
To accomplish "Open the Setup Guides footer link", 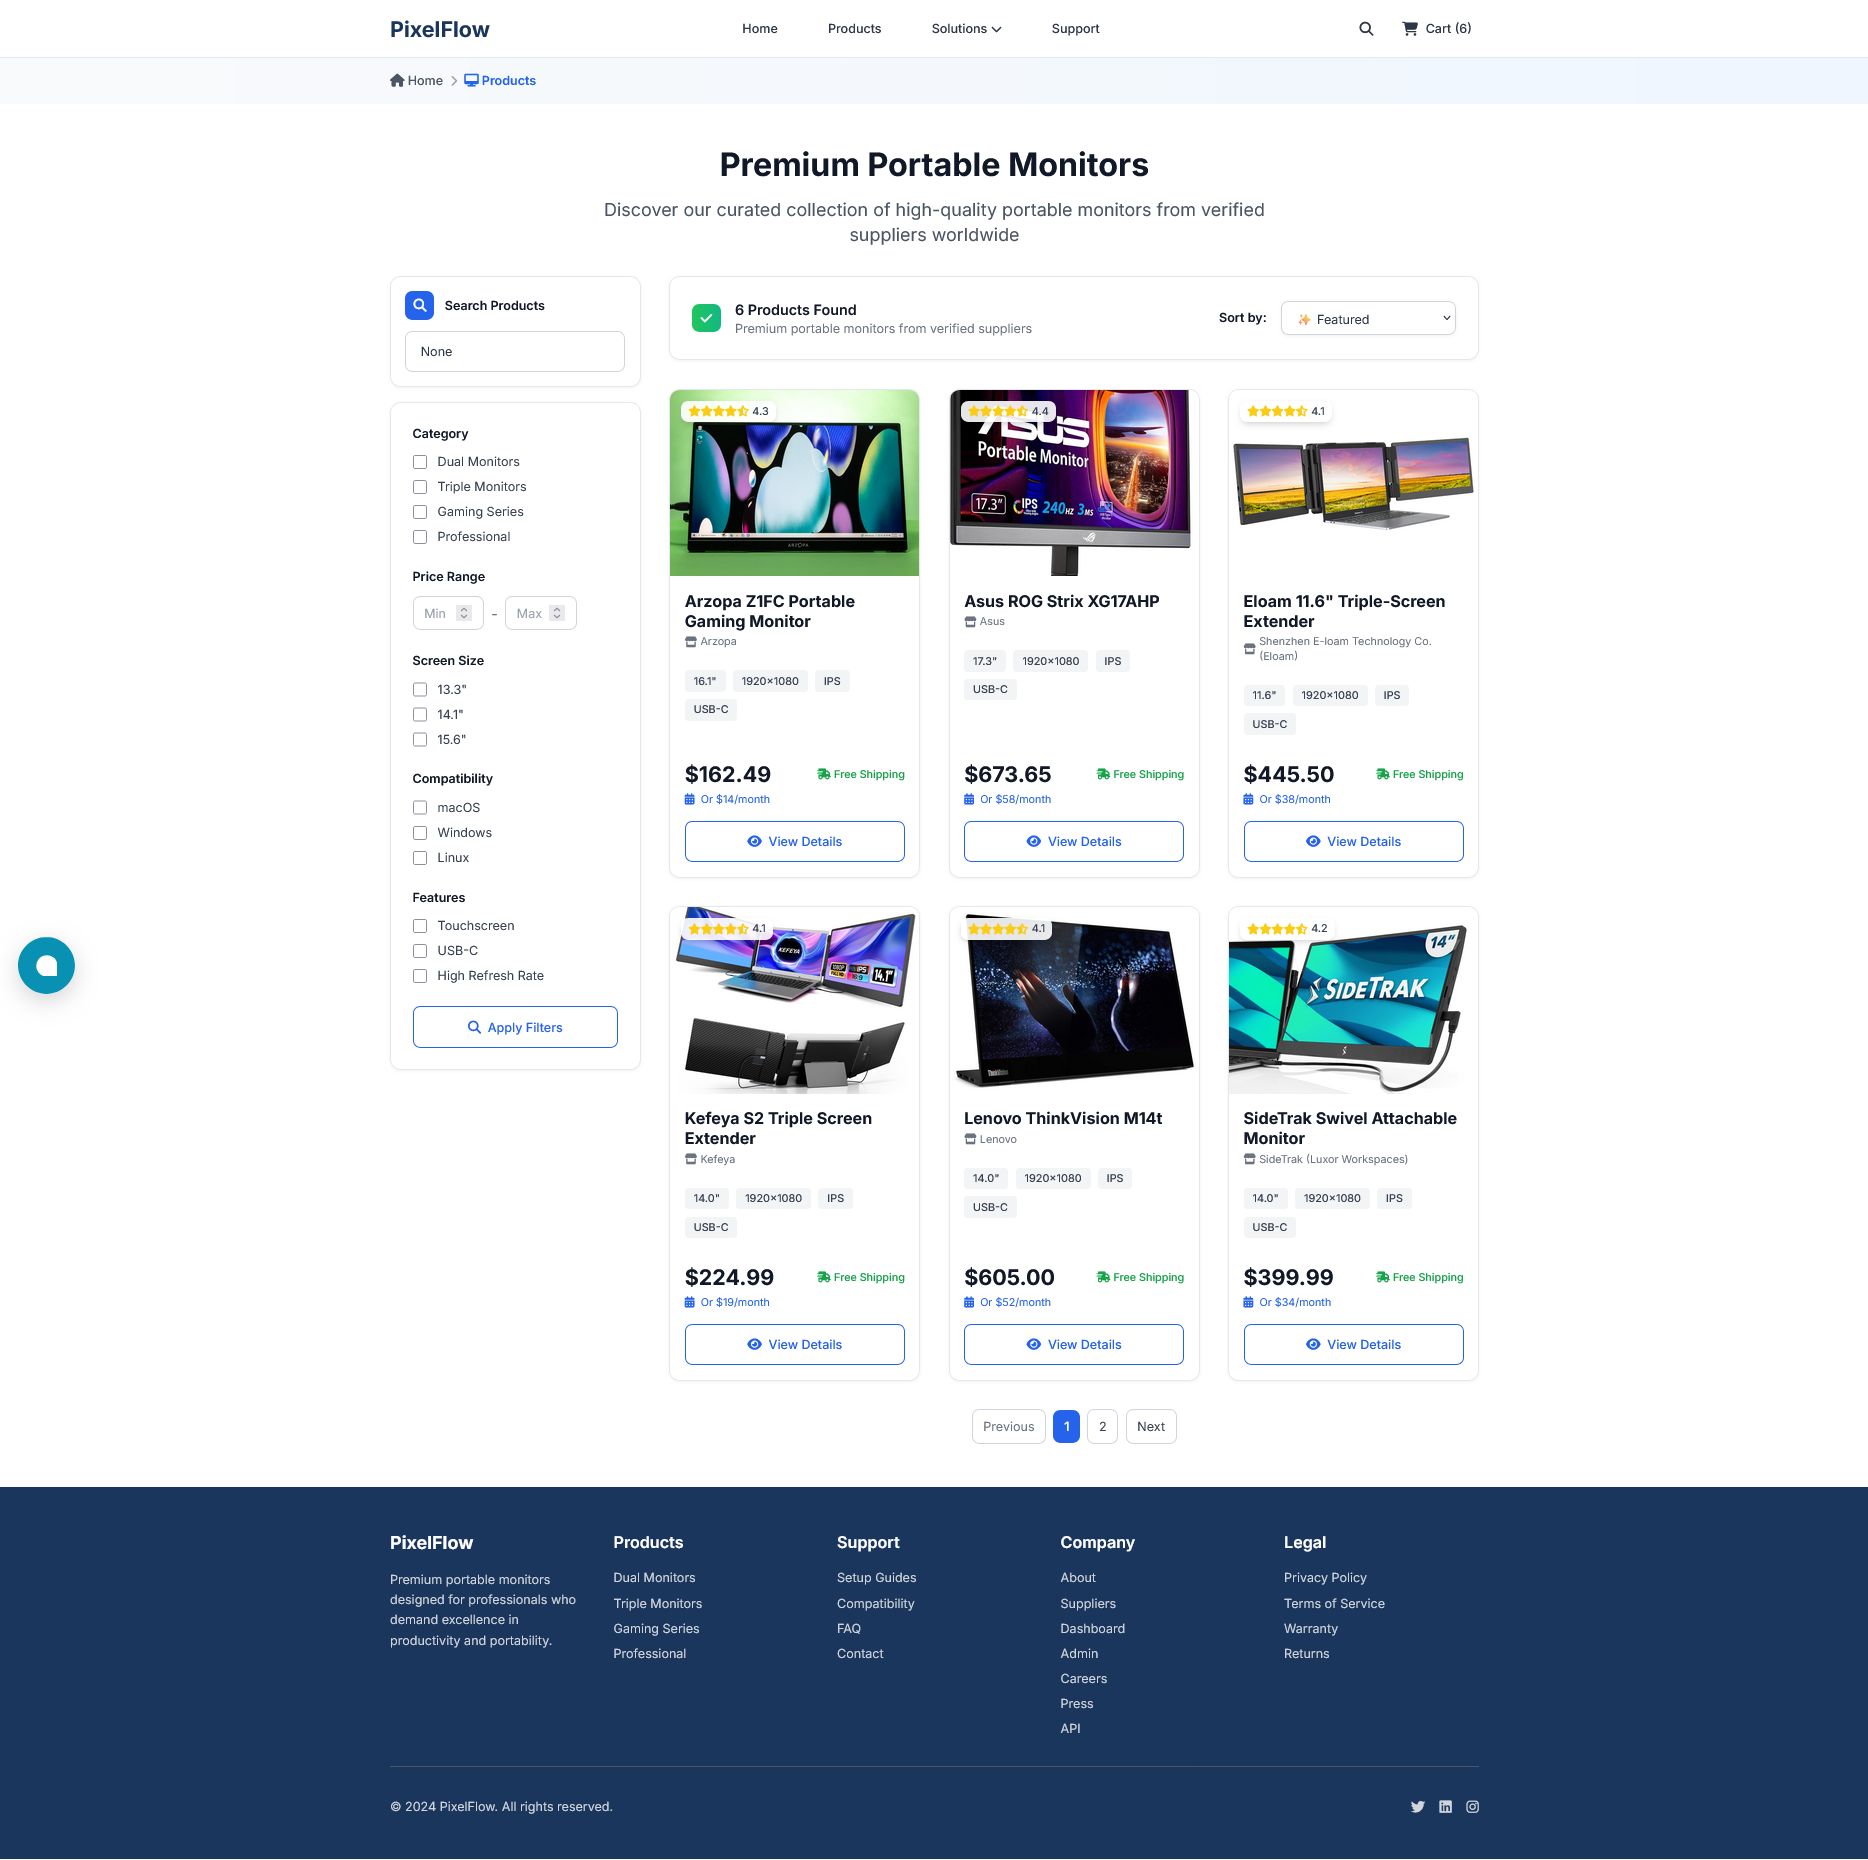I will 877,1578.
